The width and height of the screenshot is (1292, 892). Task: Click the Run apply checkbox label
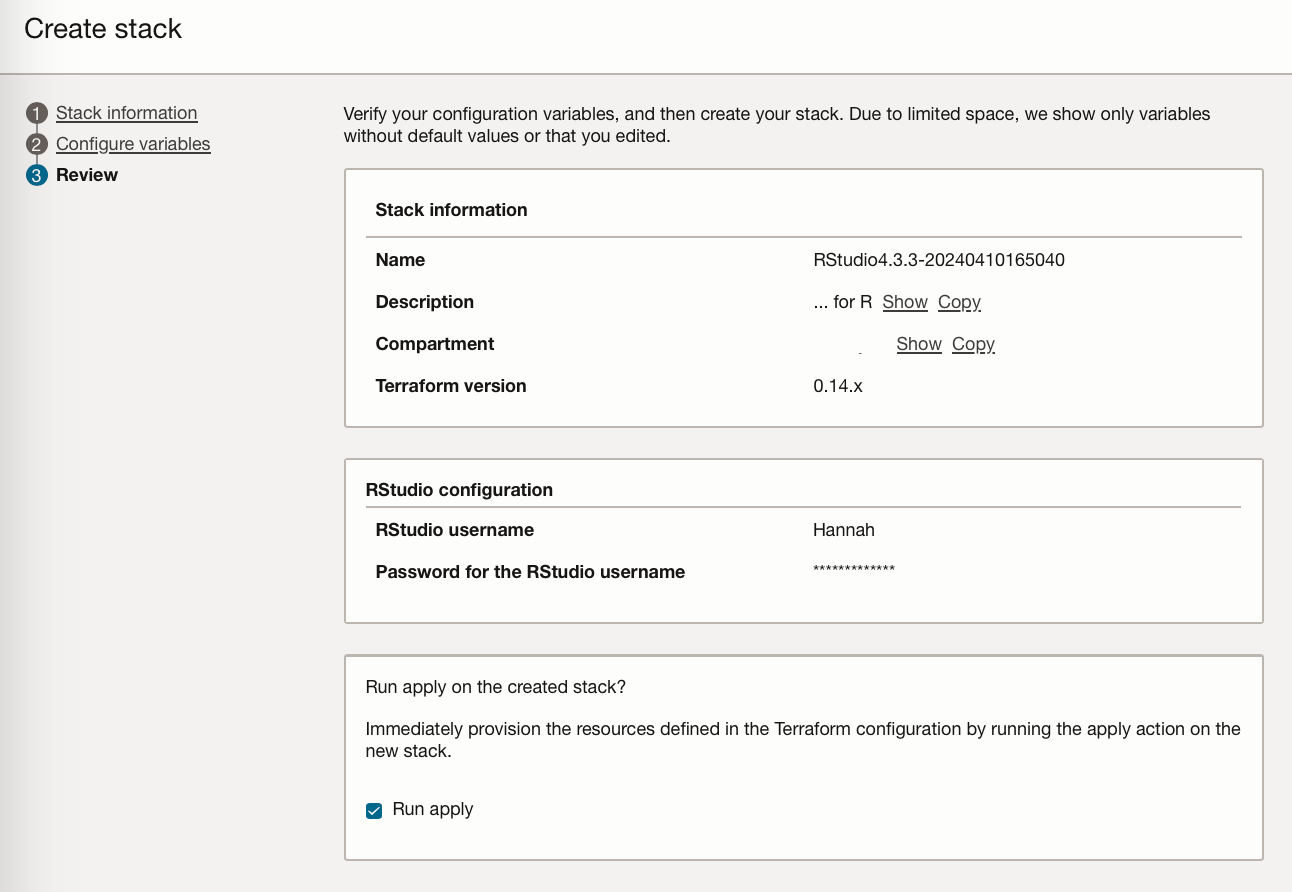(433, 809)
